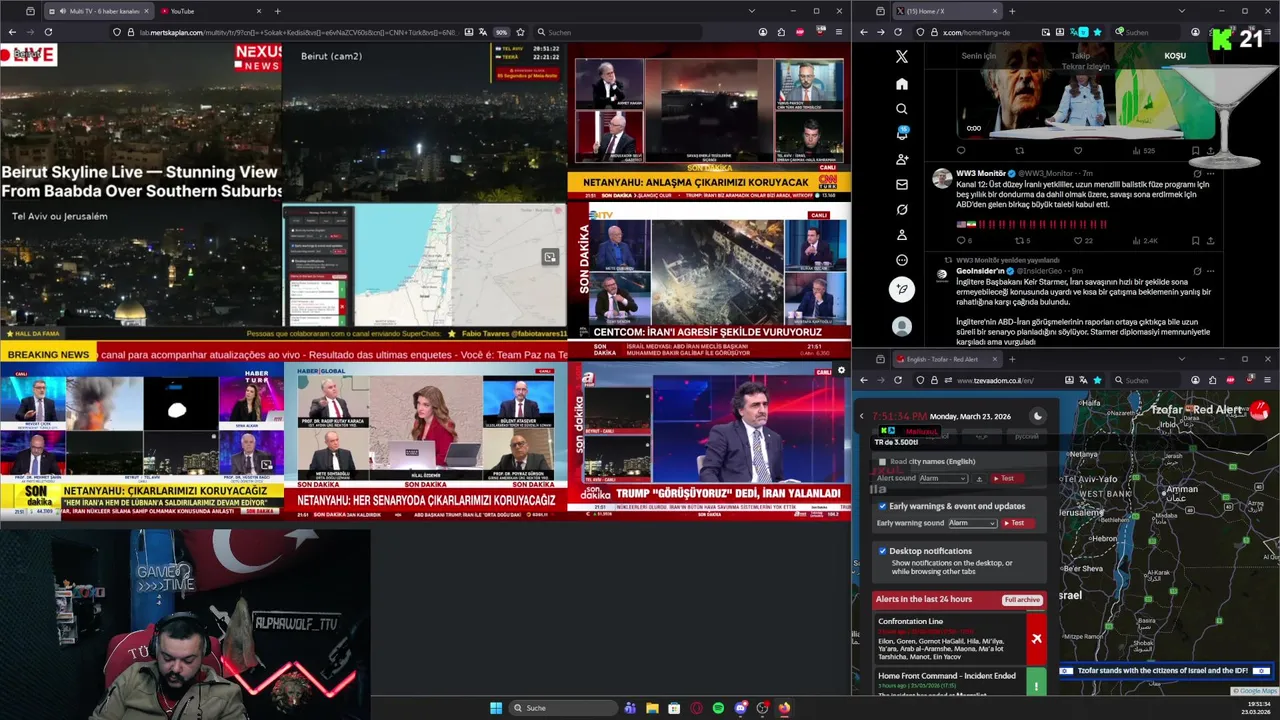Viewport: 1280px width, 720px height.
Task: Reload the X browser window page
Action: [898, 32]
